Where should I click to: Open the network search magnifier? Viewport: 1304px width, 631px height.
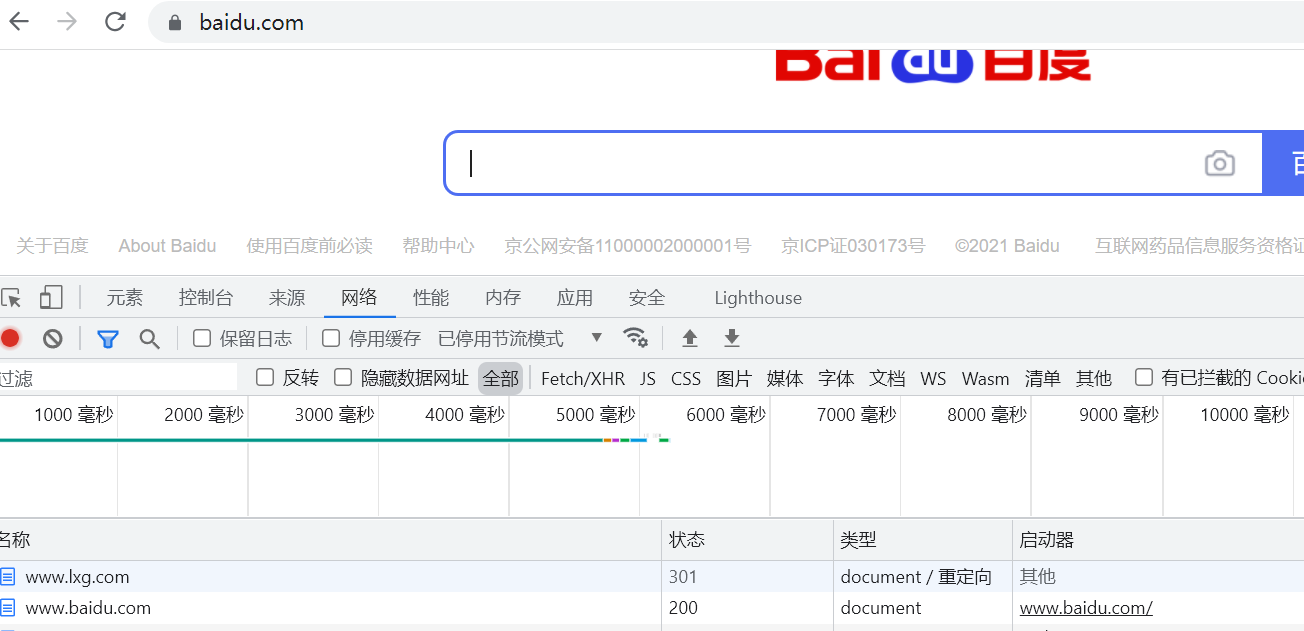(x=150, y=339)
